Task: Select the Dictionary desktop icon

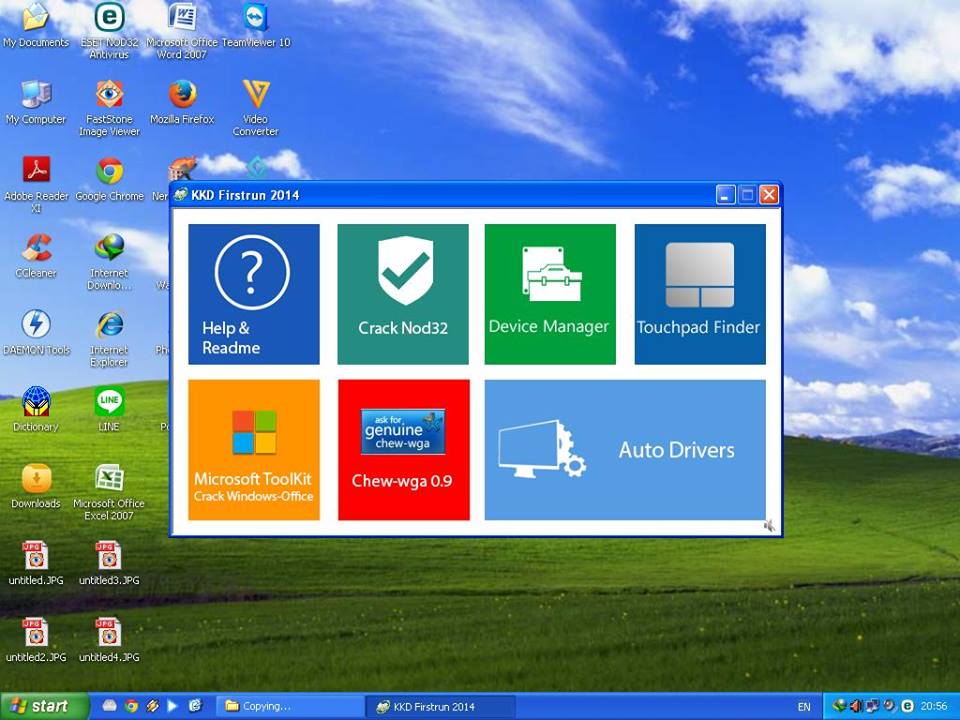Action: tap(36, 410)
